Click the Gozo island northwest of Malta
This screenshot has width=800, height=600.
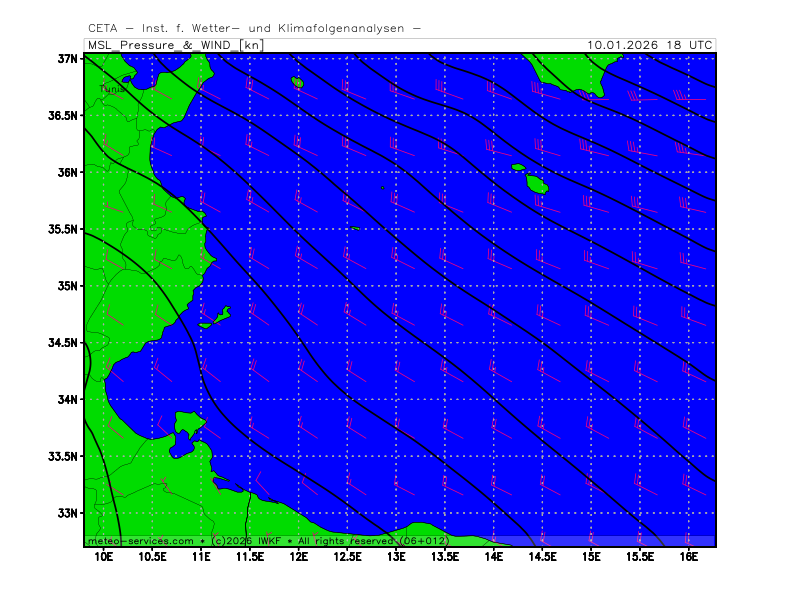tap(518, 167)
